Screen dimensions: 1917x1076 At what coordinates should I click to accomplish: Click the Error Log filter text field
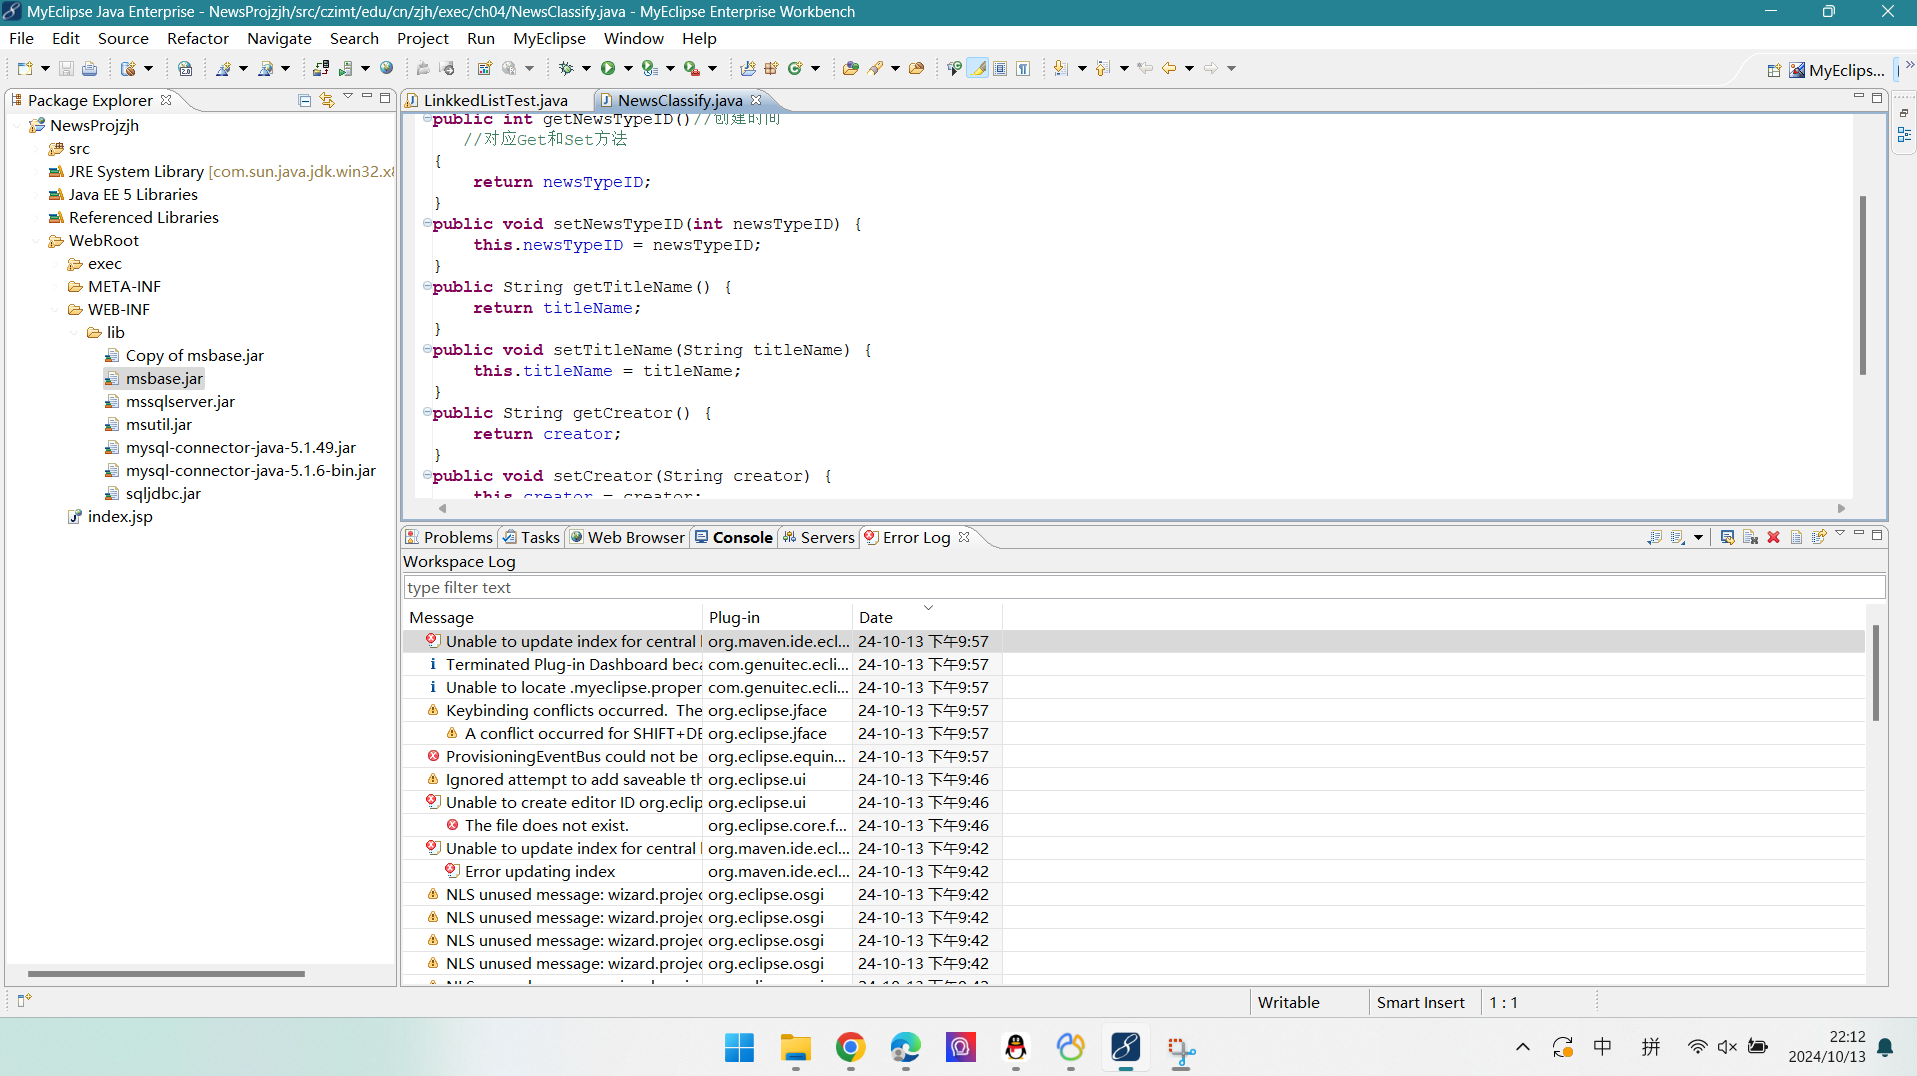pyautogui.click(x=1143, y=587)
